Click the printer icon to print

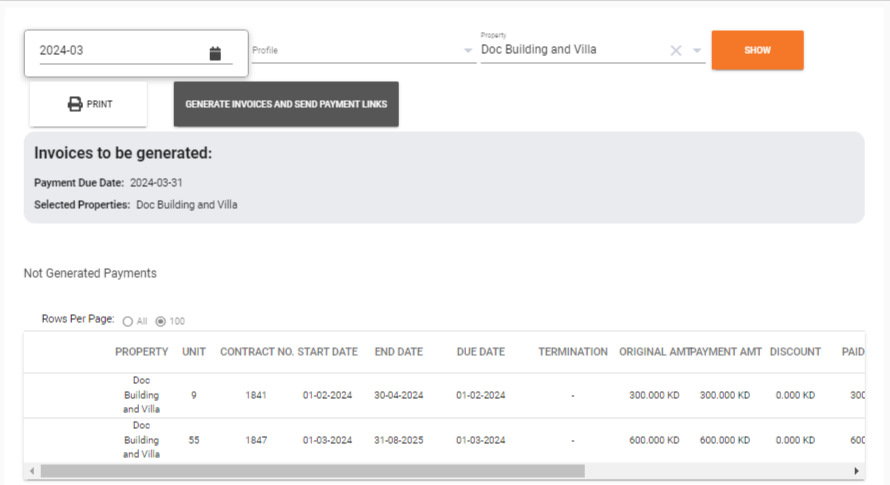(75, 104)
